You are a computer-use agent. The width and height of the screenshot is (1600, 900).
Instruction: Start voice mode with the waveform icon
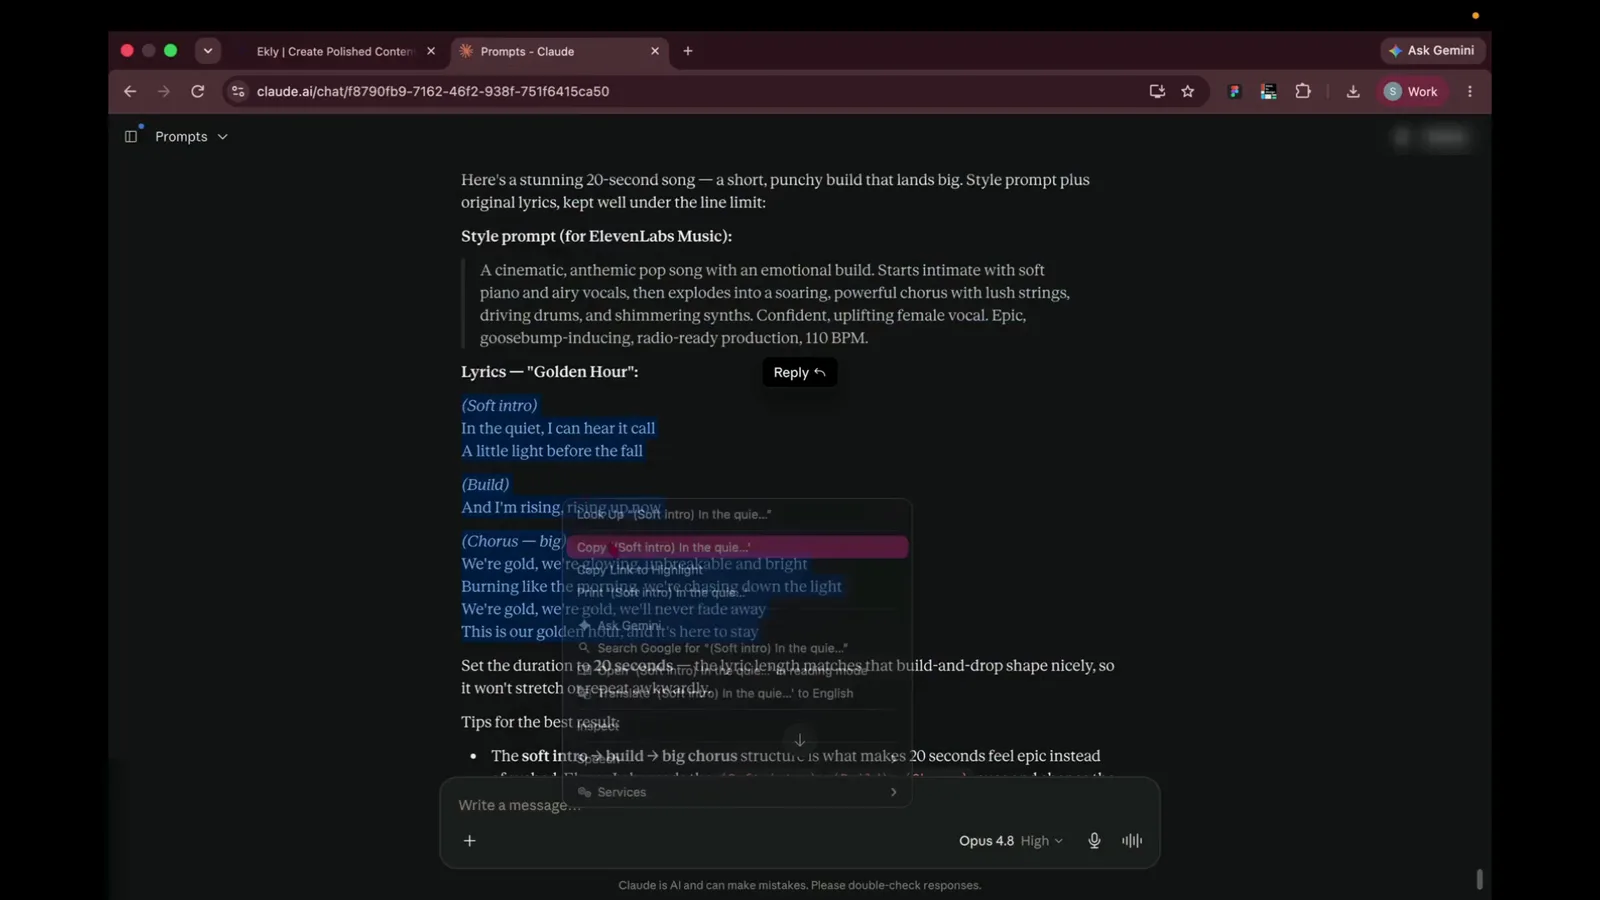(x=1132, y=841)
